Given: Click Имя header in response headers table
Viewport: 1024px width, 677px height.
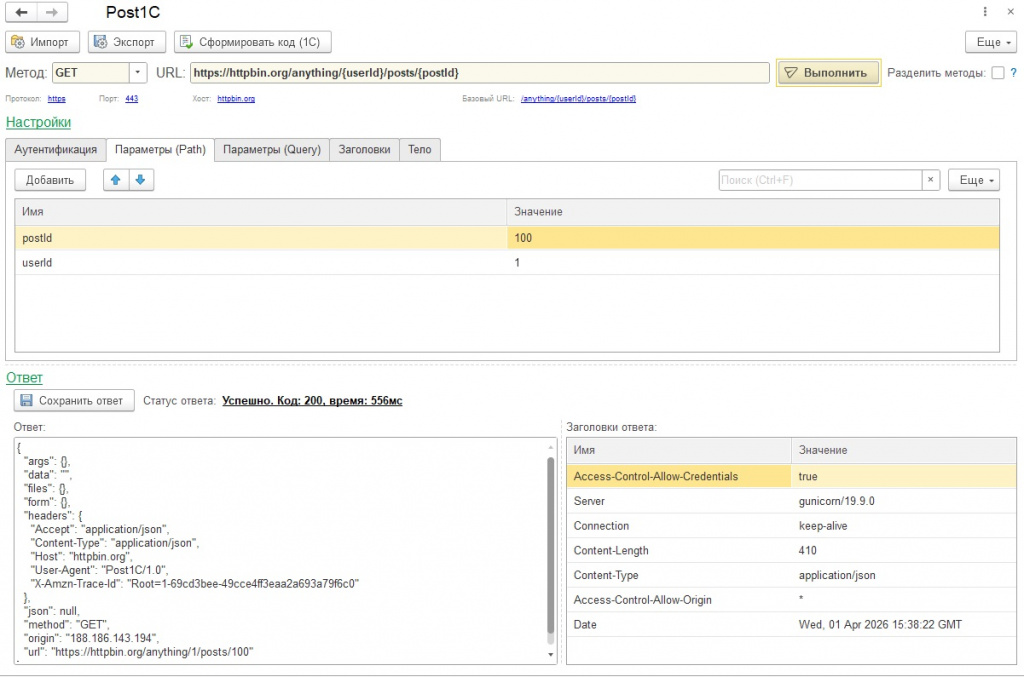Looking at the screenshot, I should pos(679,450).
